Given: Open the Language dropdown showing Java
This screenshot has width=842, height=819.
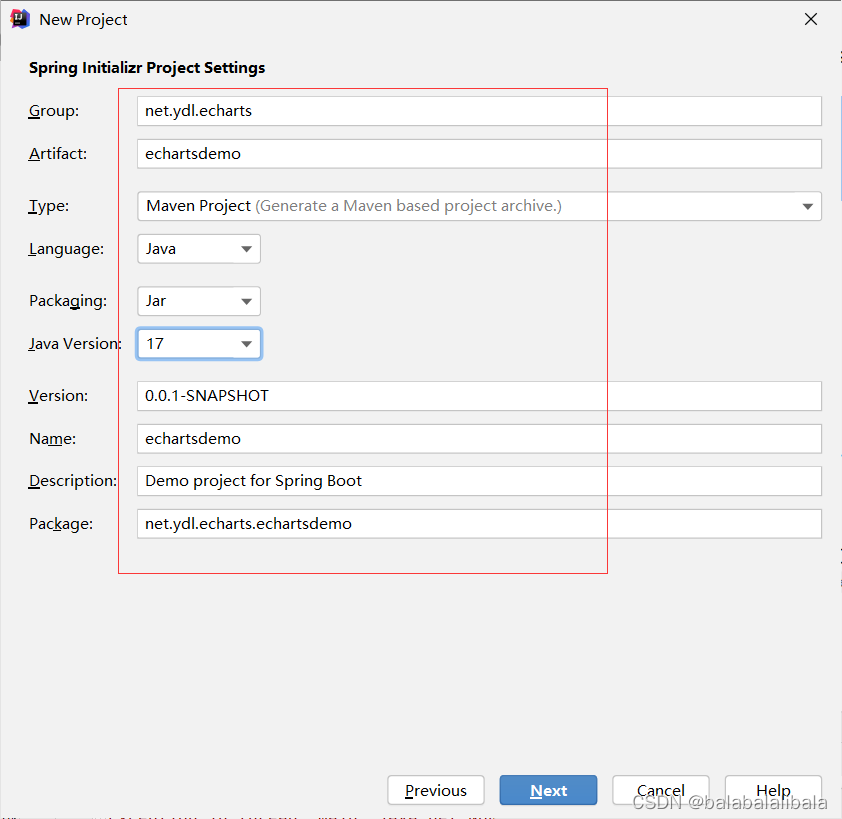Looking at the screenshot, I should coord(199,249).
